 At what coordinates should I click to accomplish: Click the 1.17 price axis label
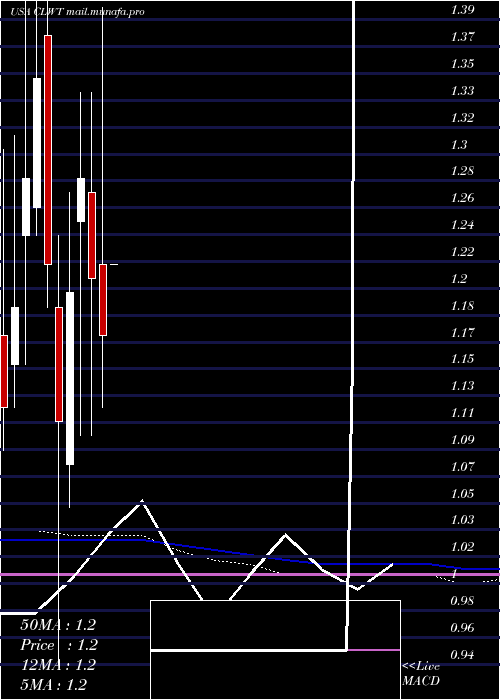[462, 333]
